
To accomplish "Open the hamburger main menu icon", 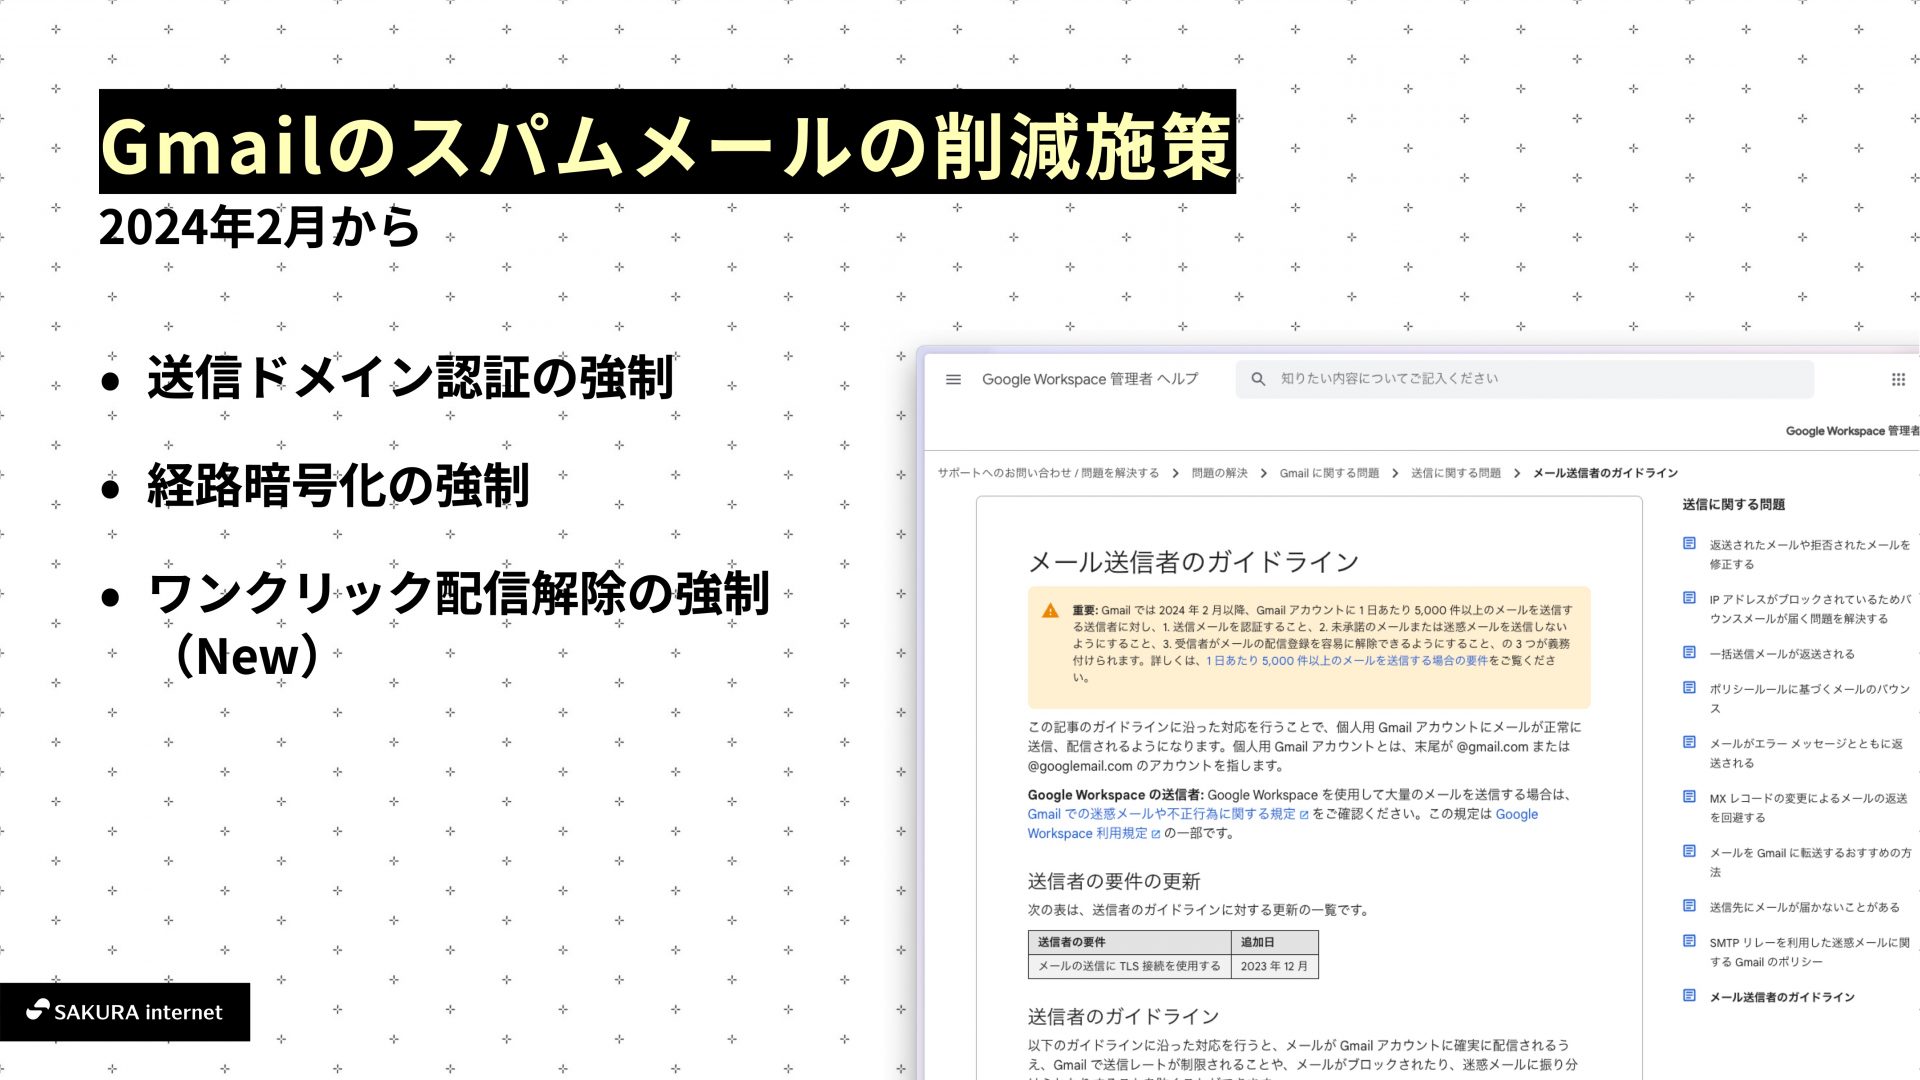I will coord(953,380).
